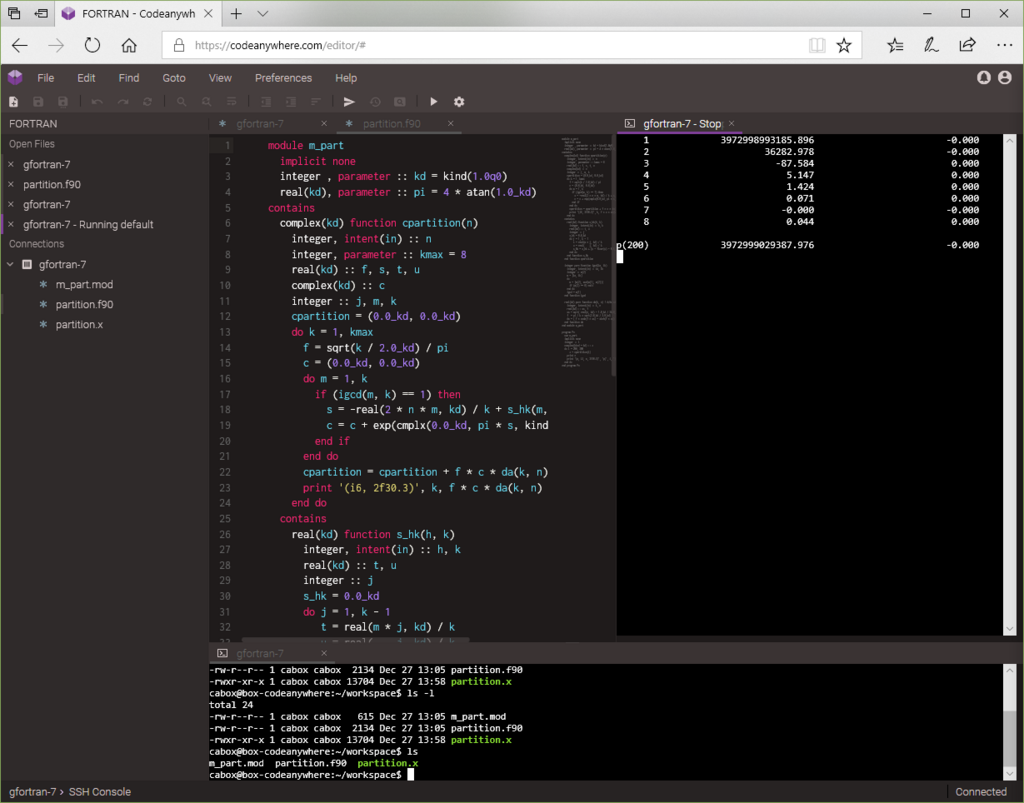Open browser reading view icon
This screenshot has height=803, width=1024.
pyautogui.click(x=816, y=45)
